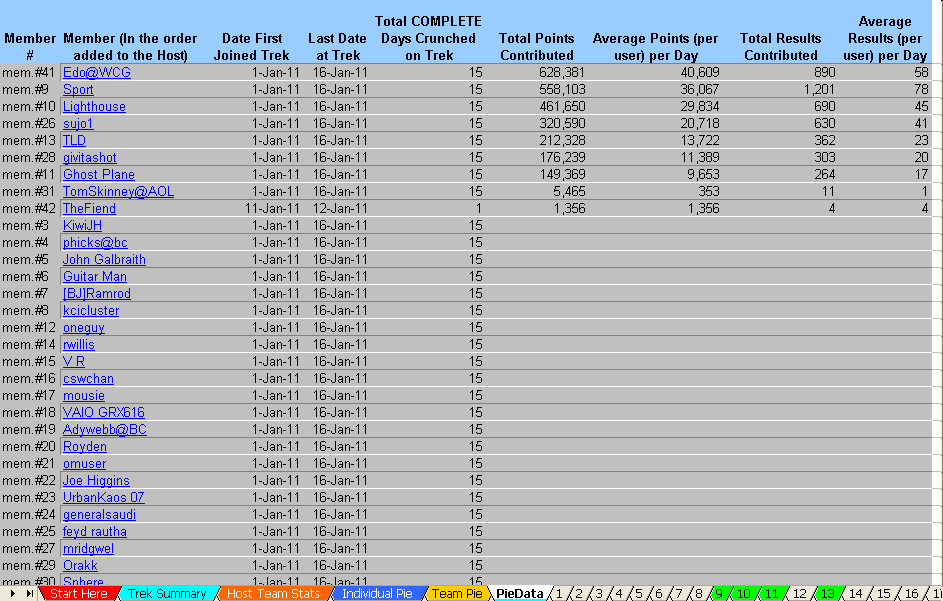Click the Lighthouse member link
The width and height of the screenshot is (943, 601).
pos(94,107)
